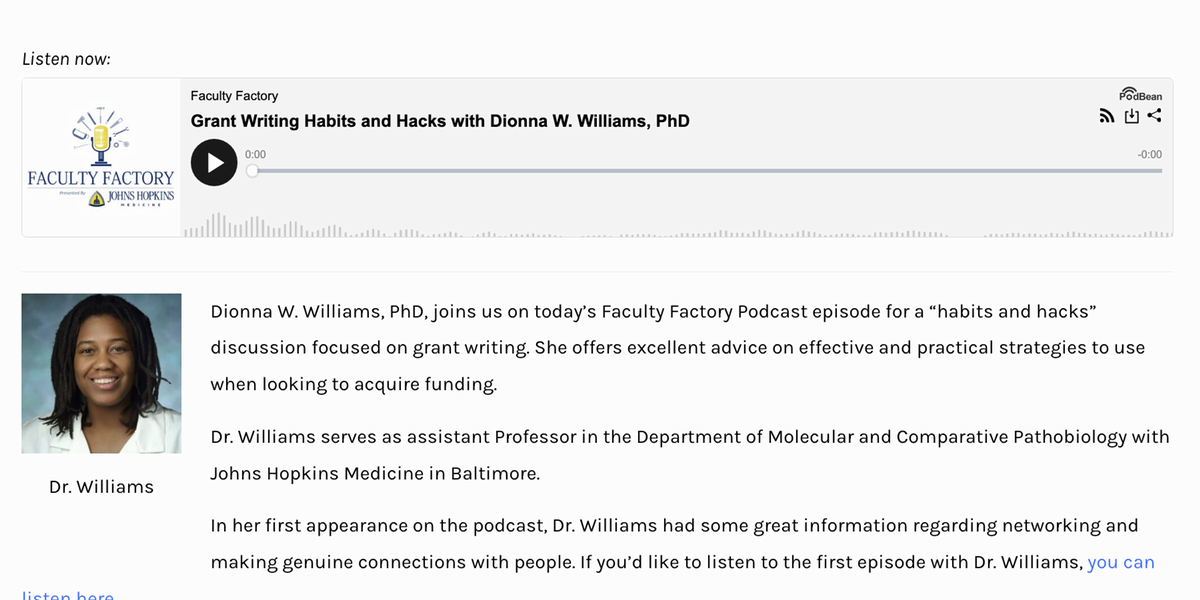The height and width of the screenshot is (600, 1200).
Task: Click the Faculty Factory cover art
Action: point(101,158)
